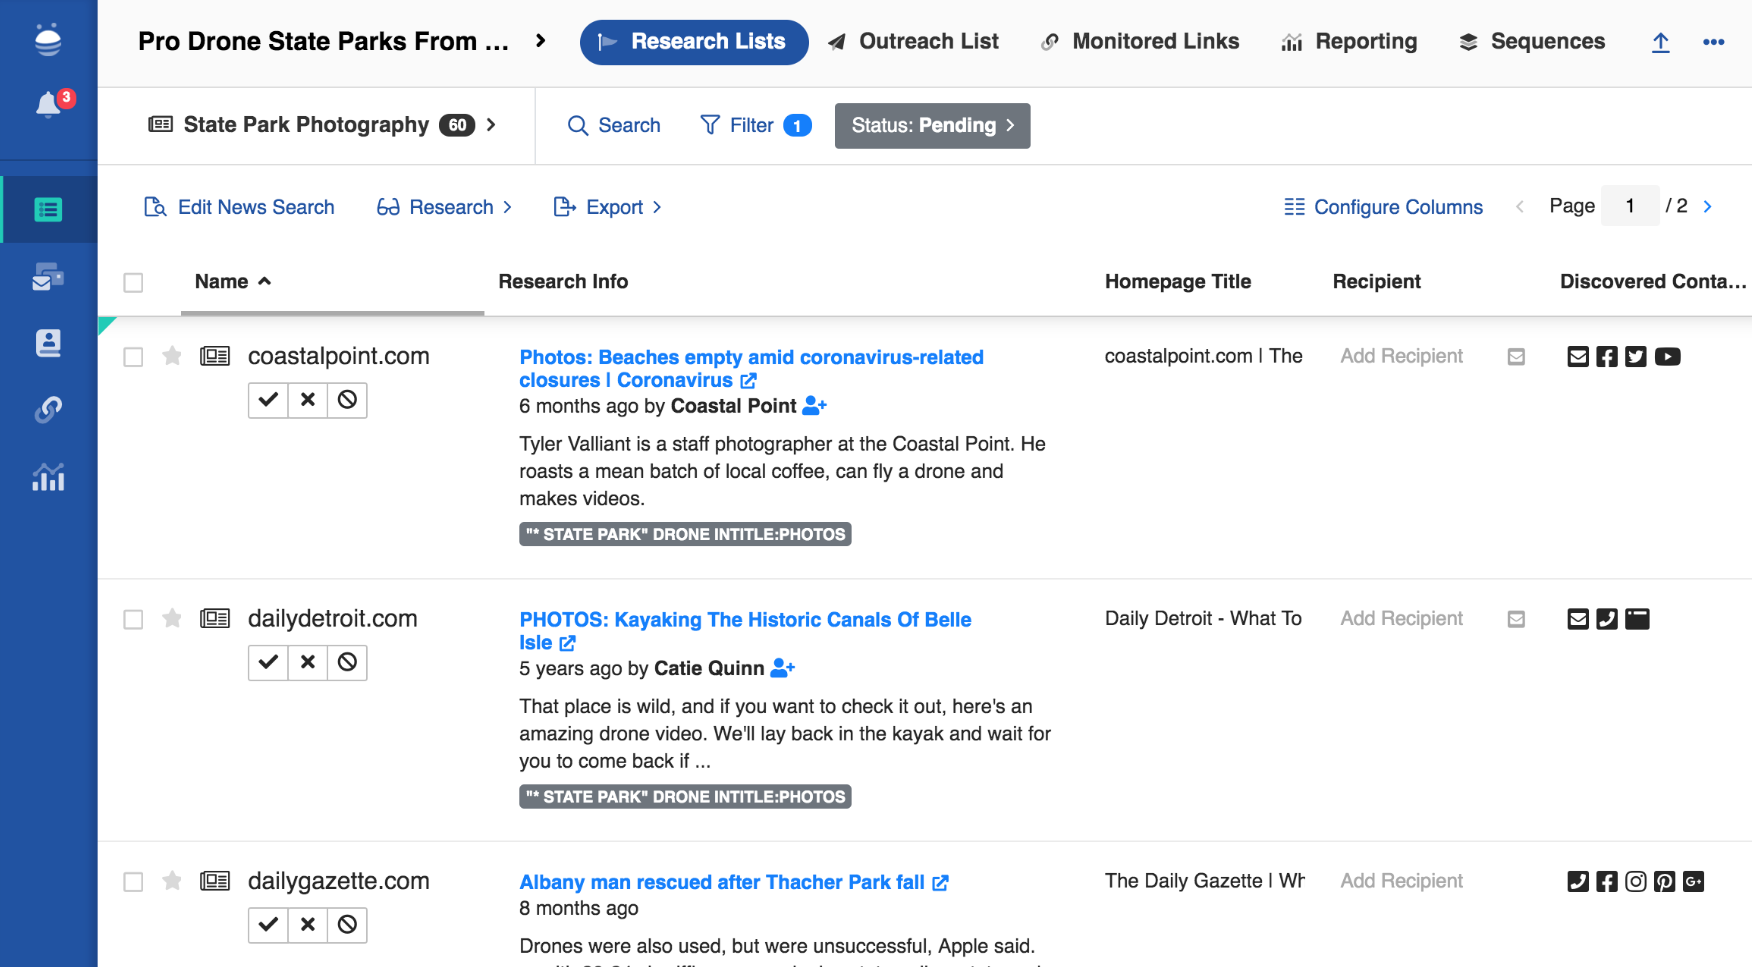The height and width of the screenshot is (967, 1752).
Task: Check the dailygazette.com row checkbox
Action: coord(133,882)
